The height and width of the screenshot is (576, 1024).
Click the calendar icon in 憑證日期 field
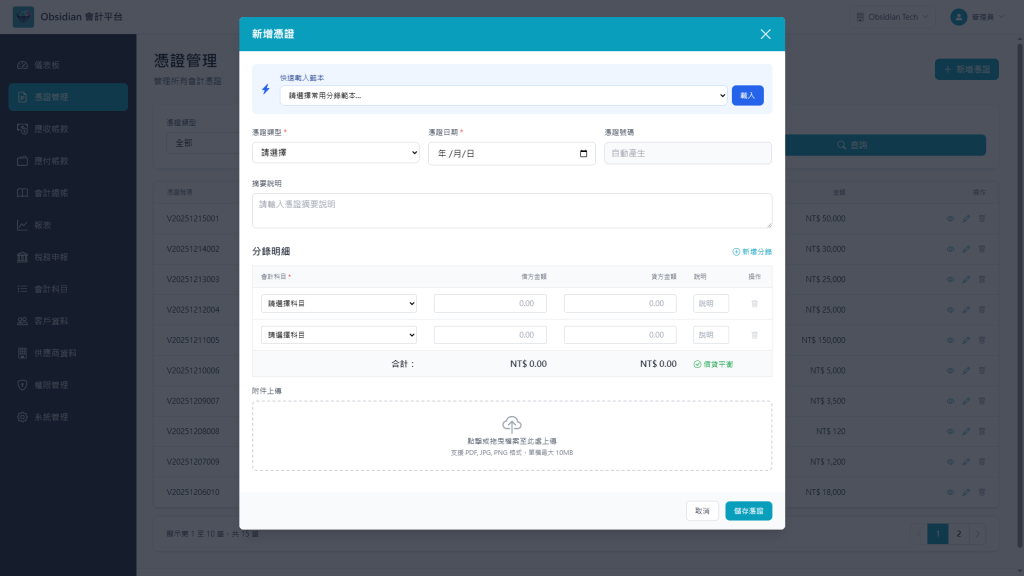[x=583, y=153]
